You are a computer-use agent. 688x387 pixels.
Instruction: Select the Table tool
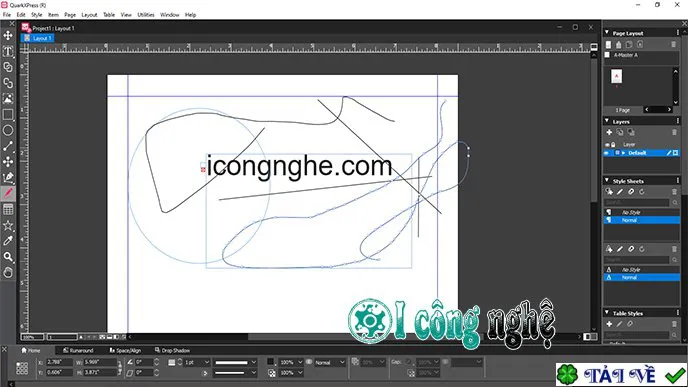[8, 209]
